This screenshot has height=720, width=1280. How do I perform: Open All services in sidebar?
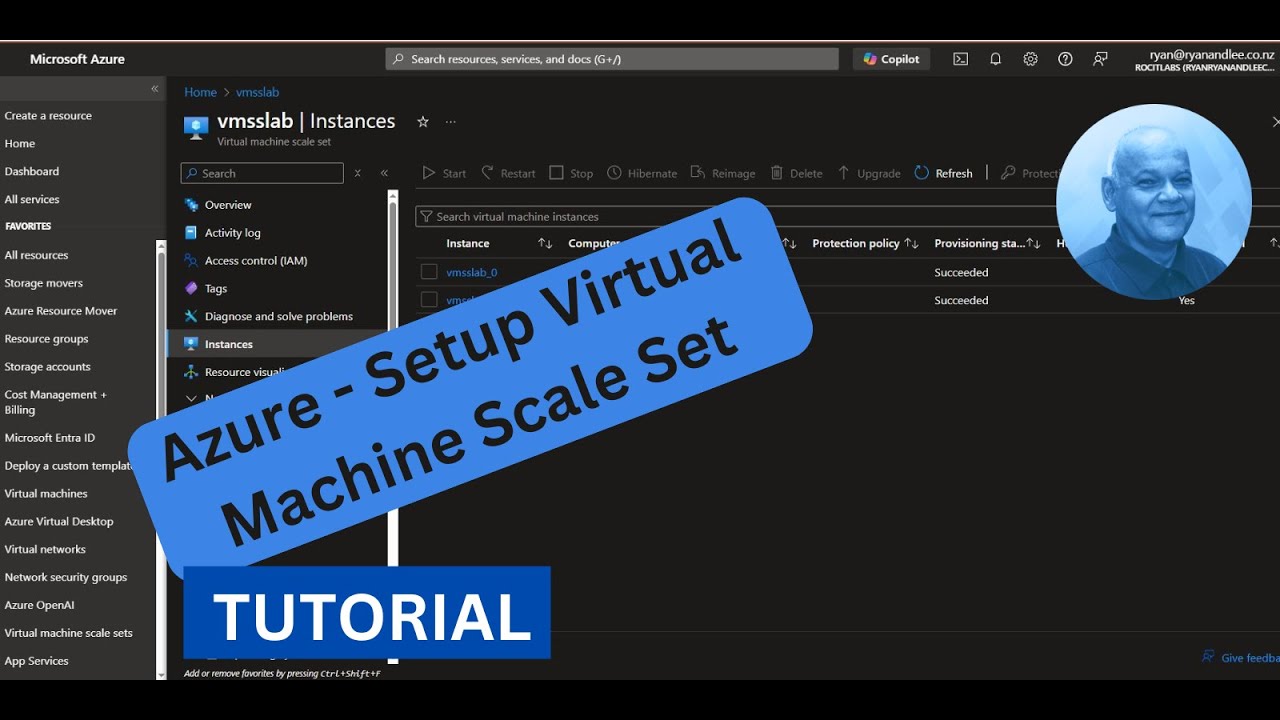(32, 199)
